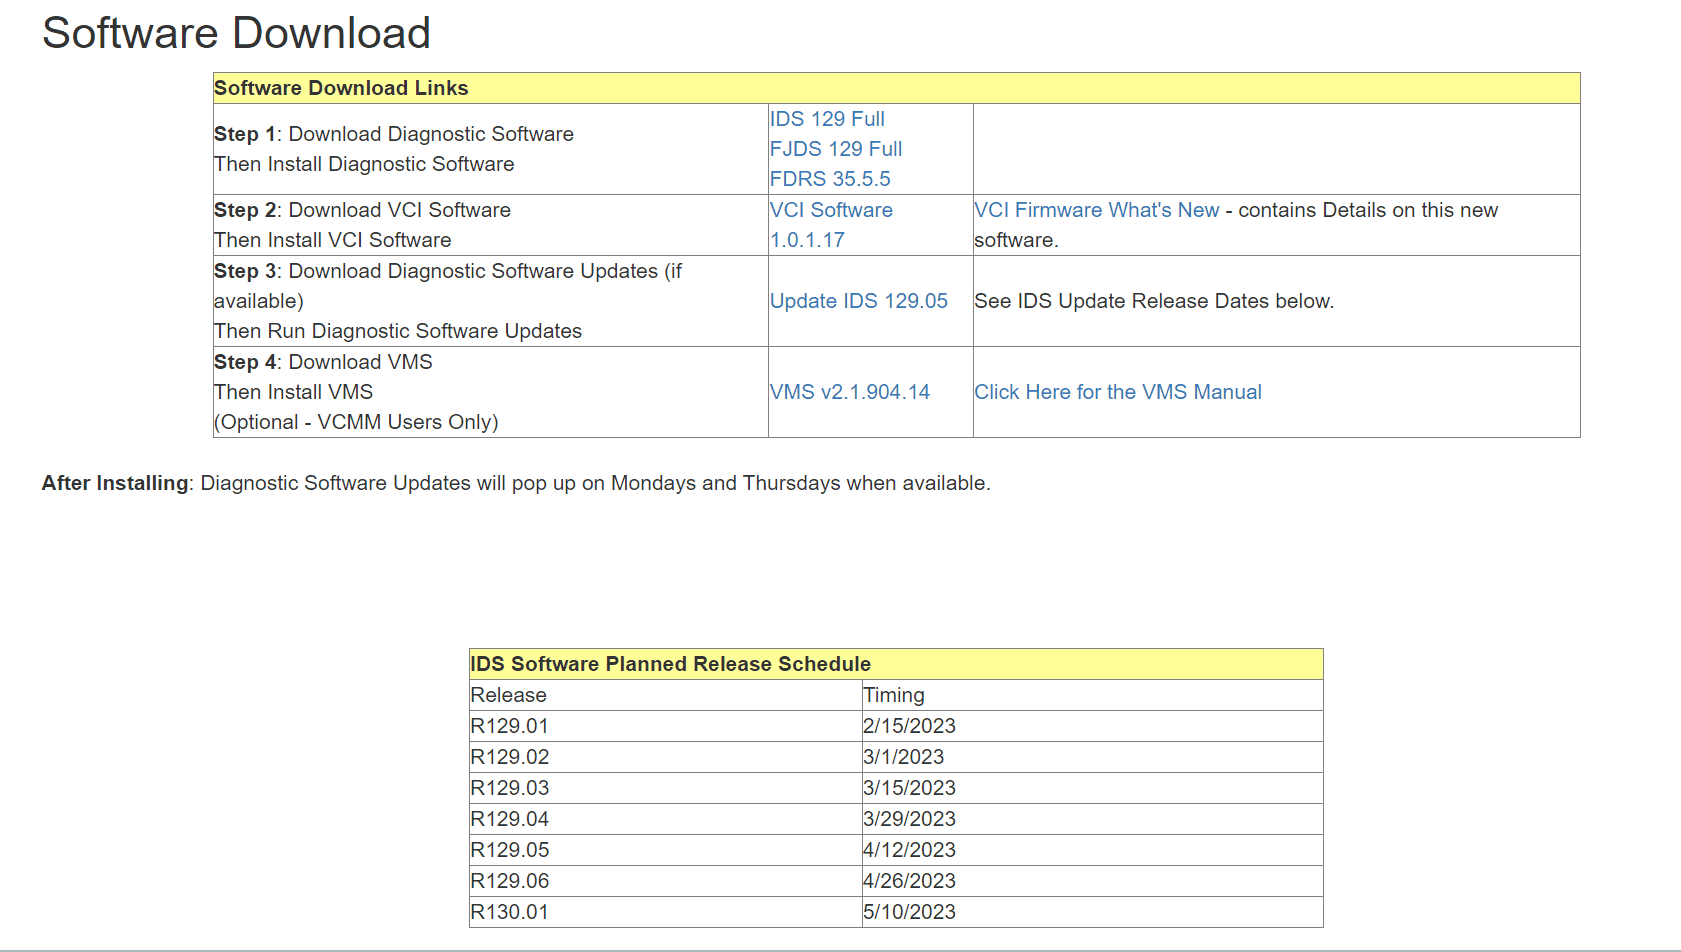Image resolution: width=1681 pixels, height=952 pixels.
Task: Click the Step 4 Download VMS text
Action: tap(323, 362)
